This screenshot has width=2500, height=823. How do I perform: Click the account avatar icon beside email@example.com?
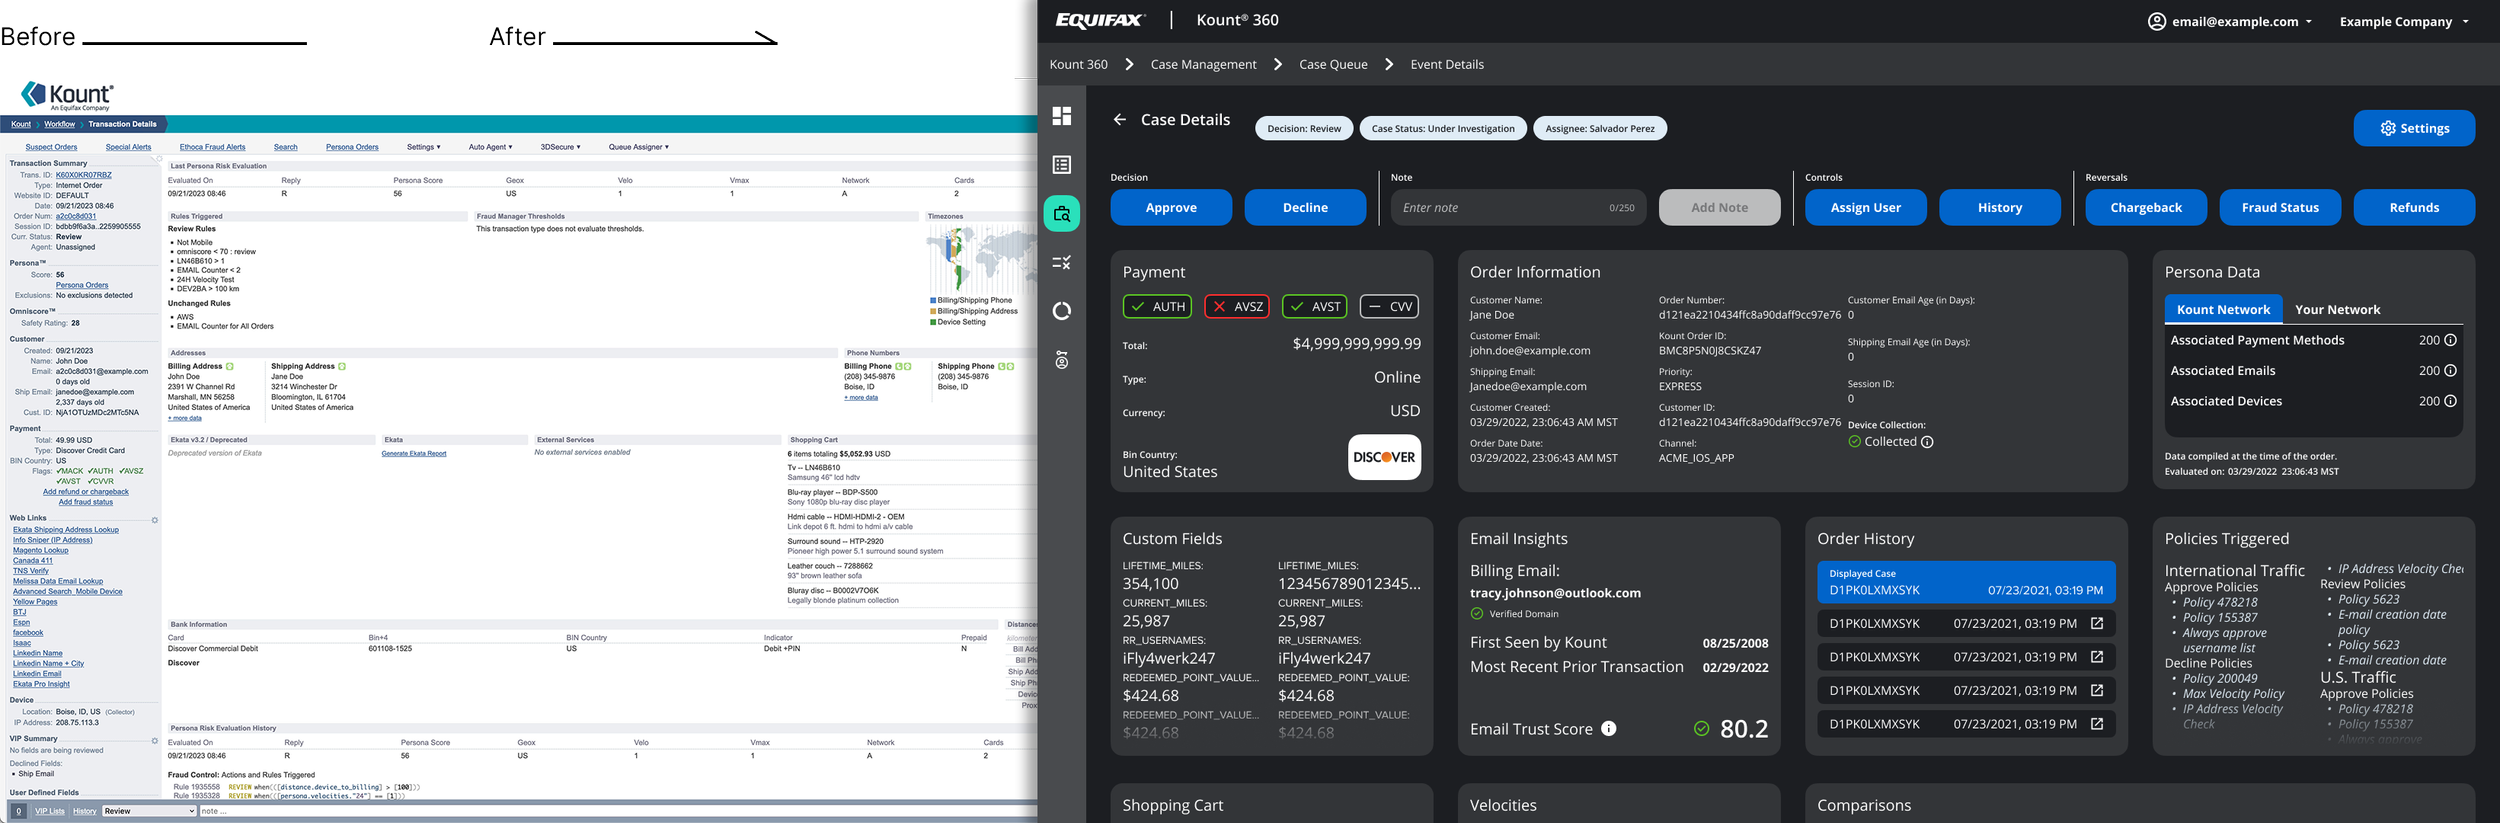tap(2157, 21)
